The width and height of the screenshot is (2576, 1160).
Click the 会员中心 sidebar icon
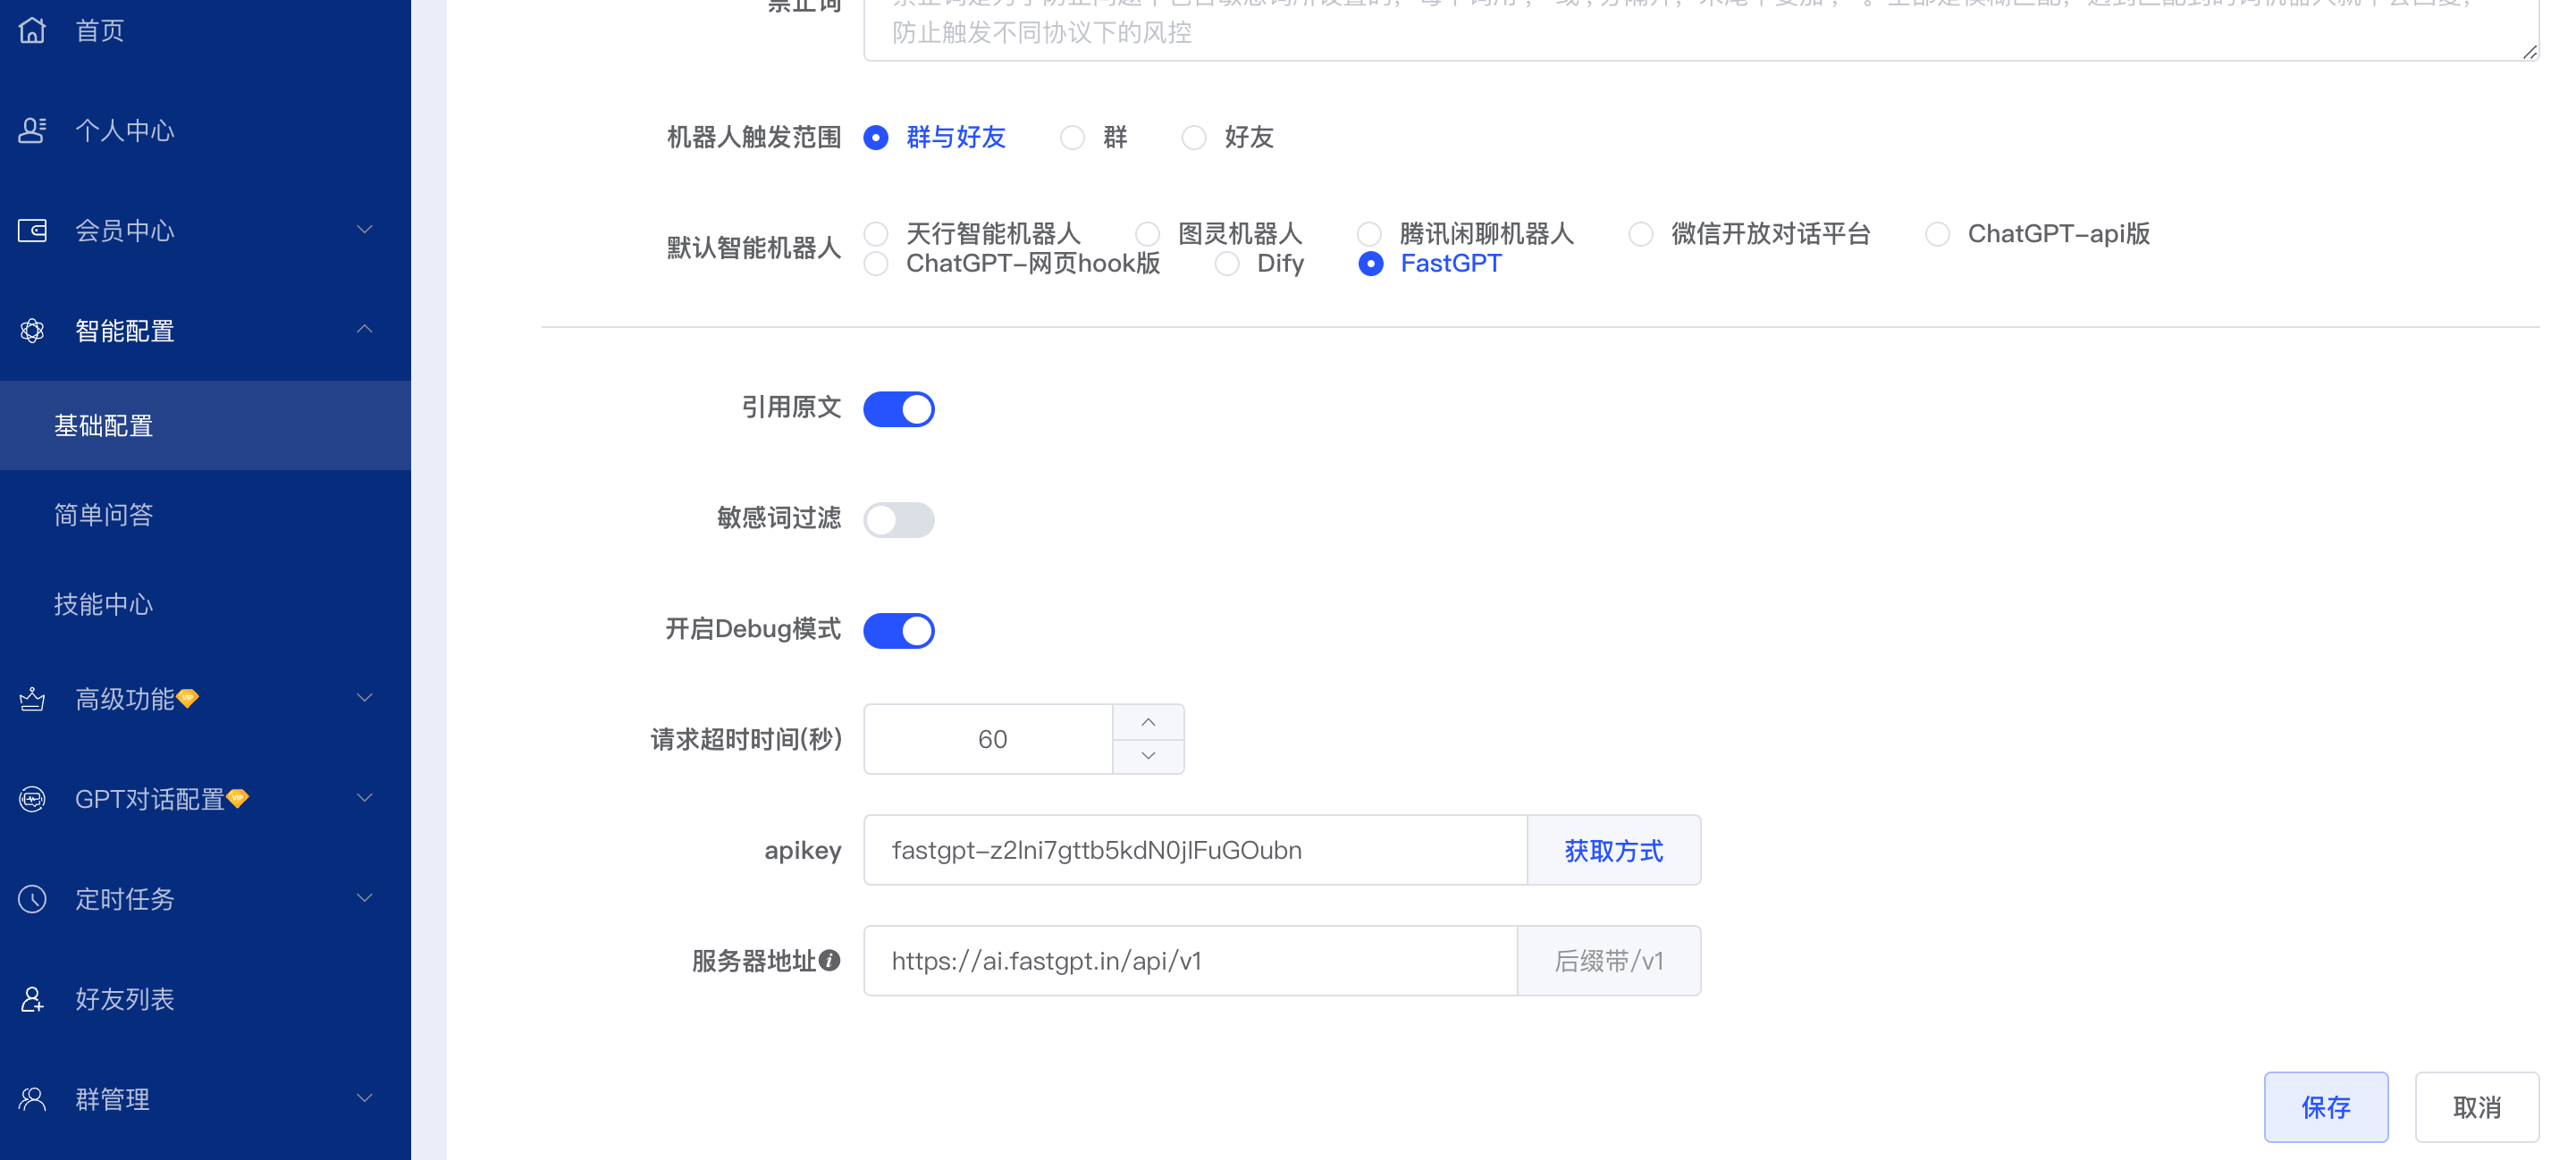[33, 230]
